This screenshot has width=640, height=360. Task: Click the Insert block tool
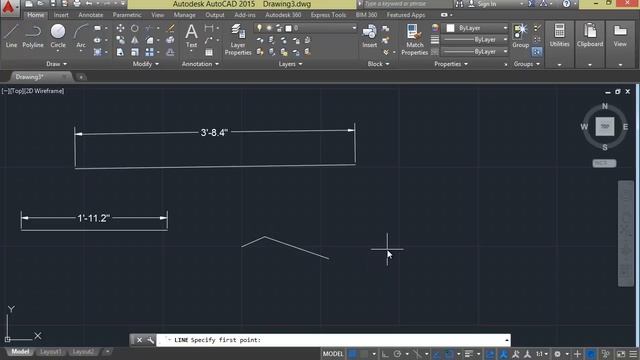369,36
